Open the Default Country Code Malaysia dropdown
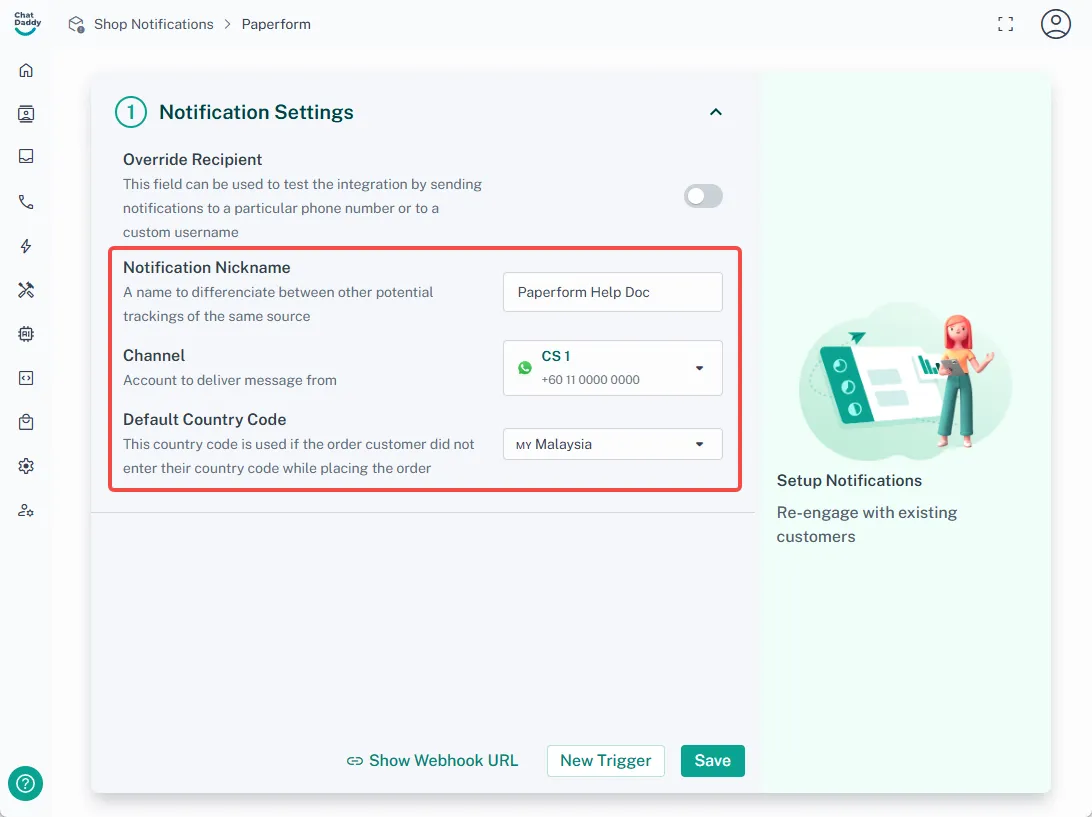This screenshot has height=817, width=1092. tap(612, 444)
